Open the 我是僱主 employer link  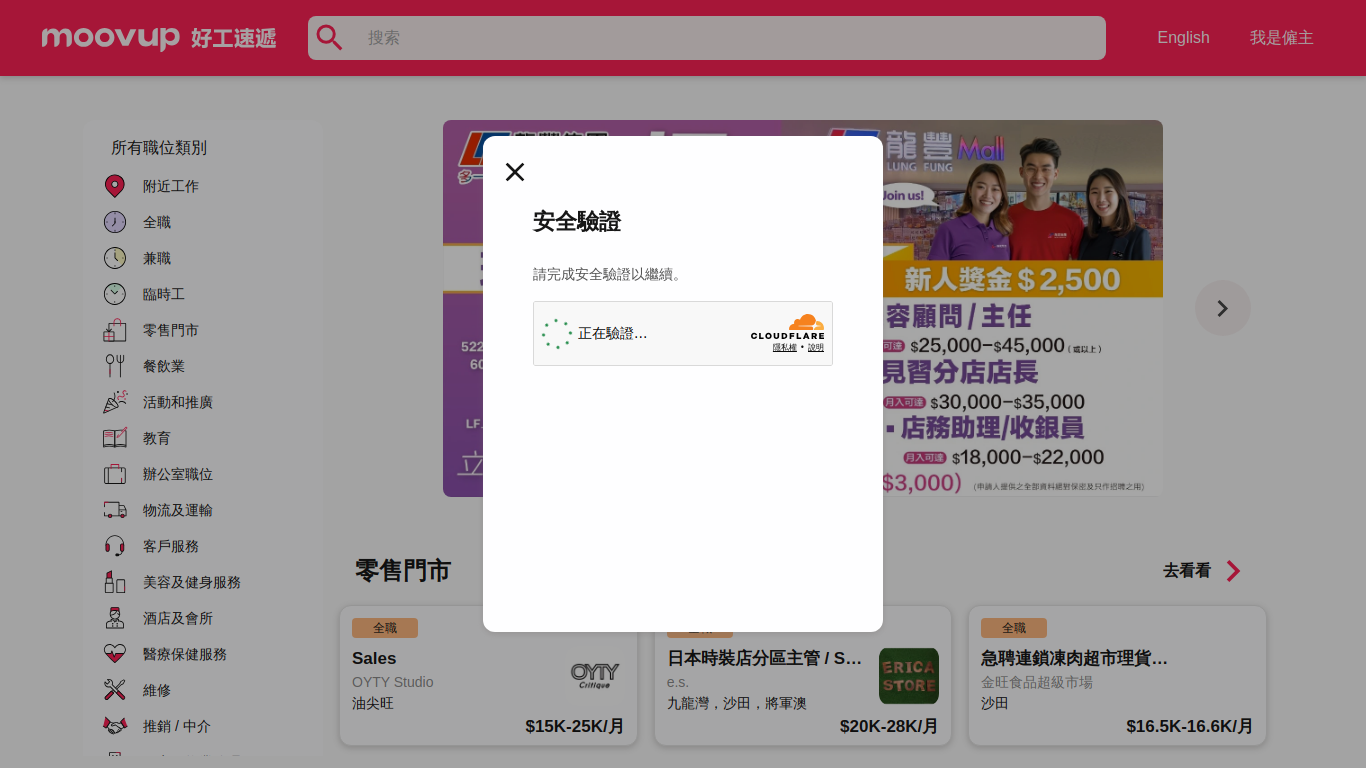point(1281,38)
